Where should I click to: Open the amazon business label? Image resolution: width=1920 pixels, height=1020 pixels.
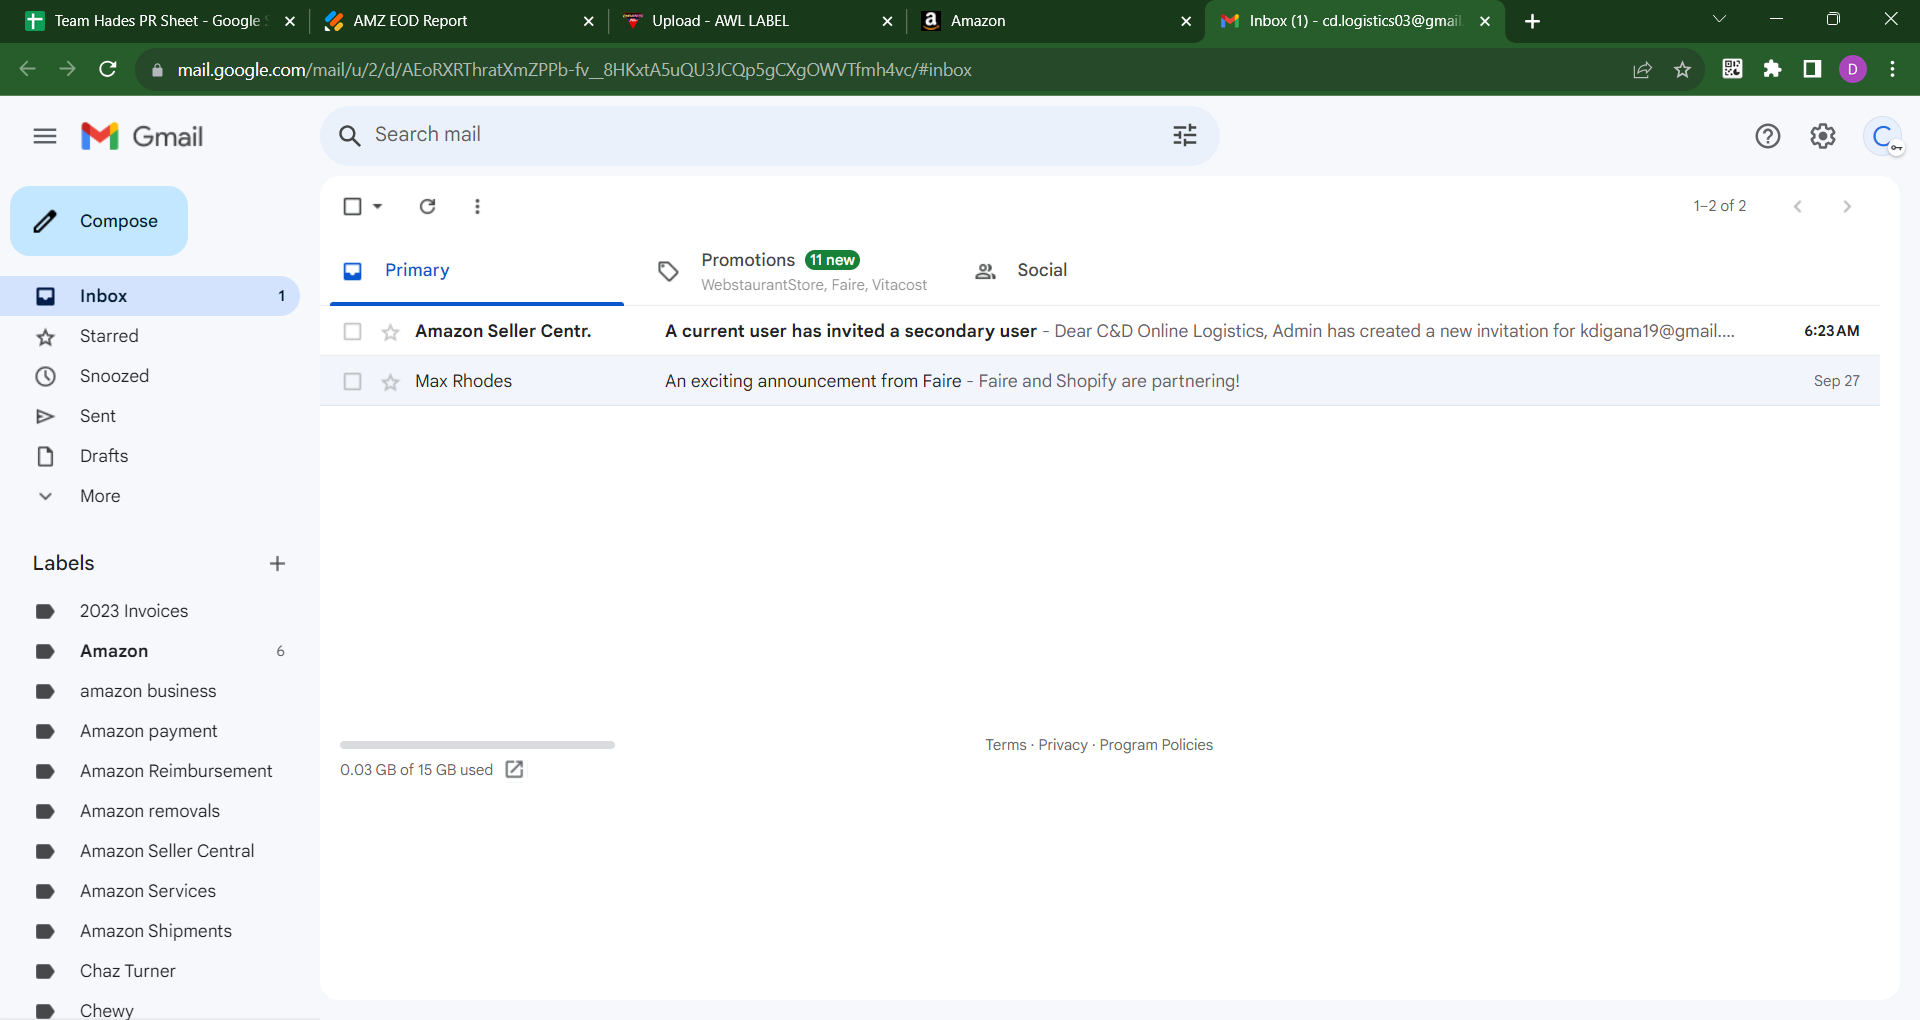150,691
